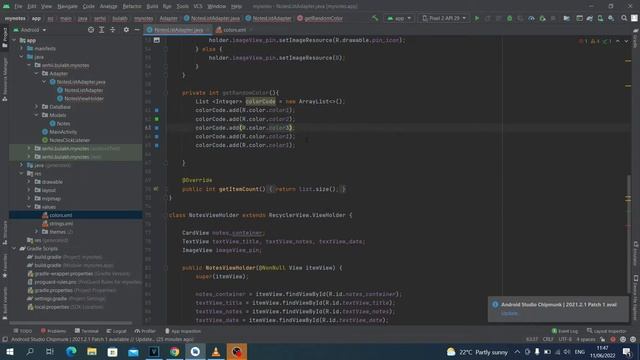Collapse the Adapter package
640x360 pixels.
click(37, 73)
